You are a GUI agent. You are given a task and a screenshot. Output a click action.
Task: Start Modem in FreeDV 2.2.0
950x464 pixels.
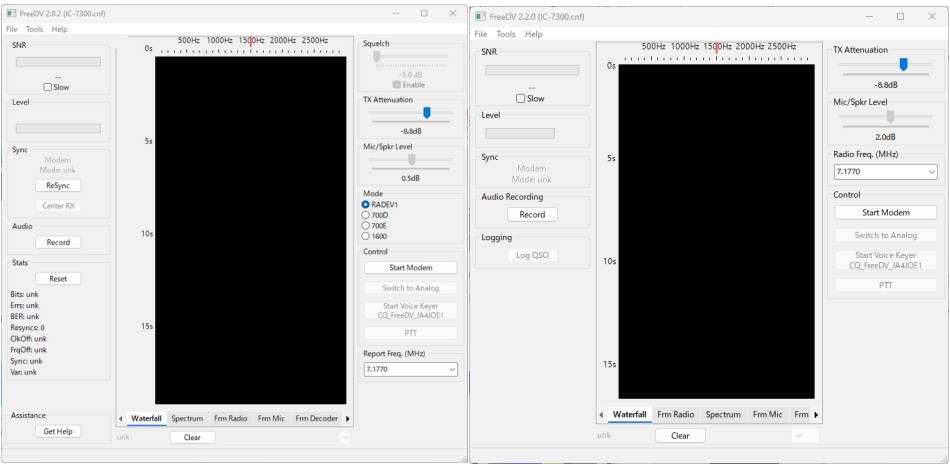click(886, 213)
